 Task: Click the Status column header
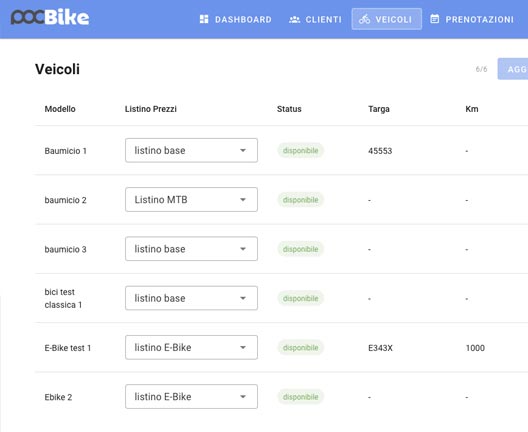tap(289, 109)
